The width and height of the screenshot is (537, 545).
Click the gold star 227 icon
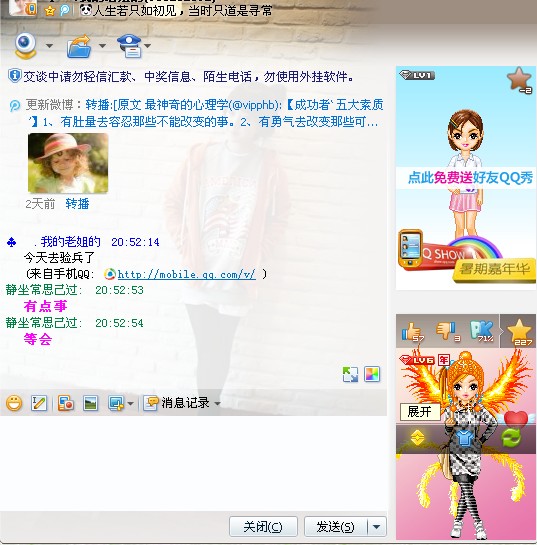(x=519, y=332)
